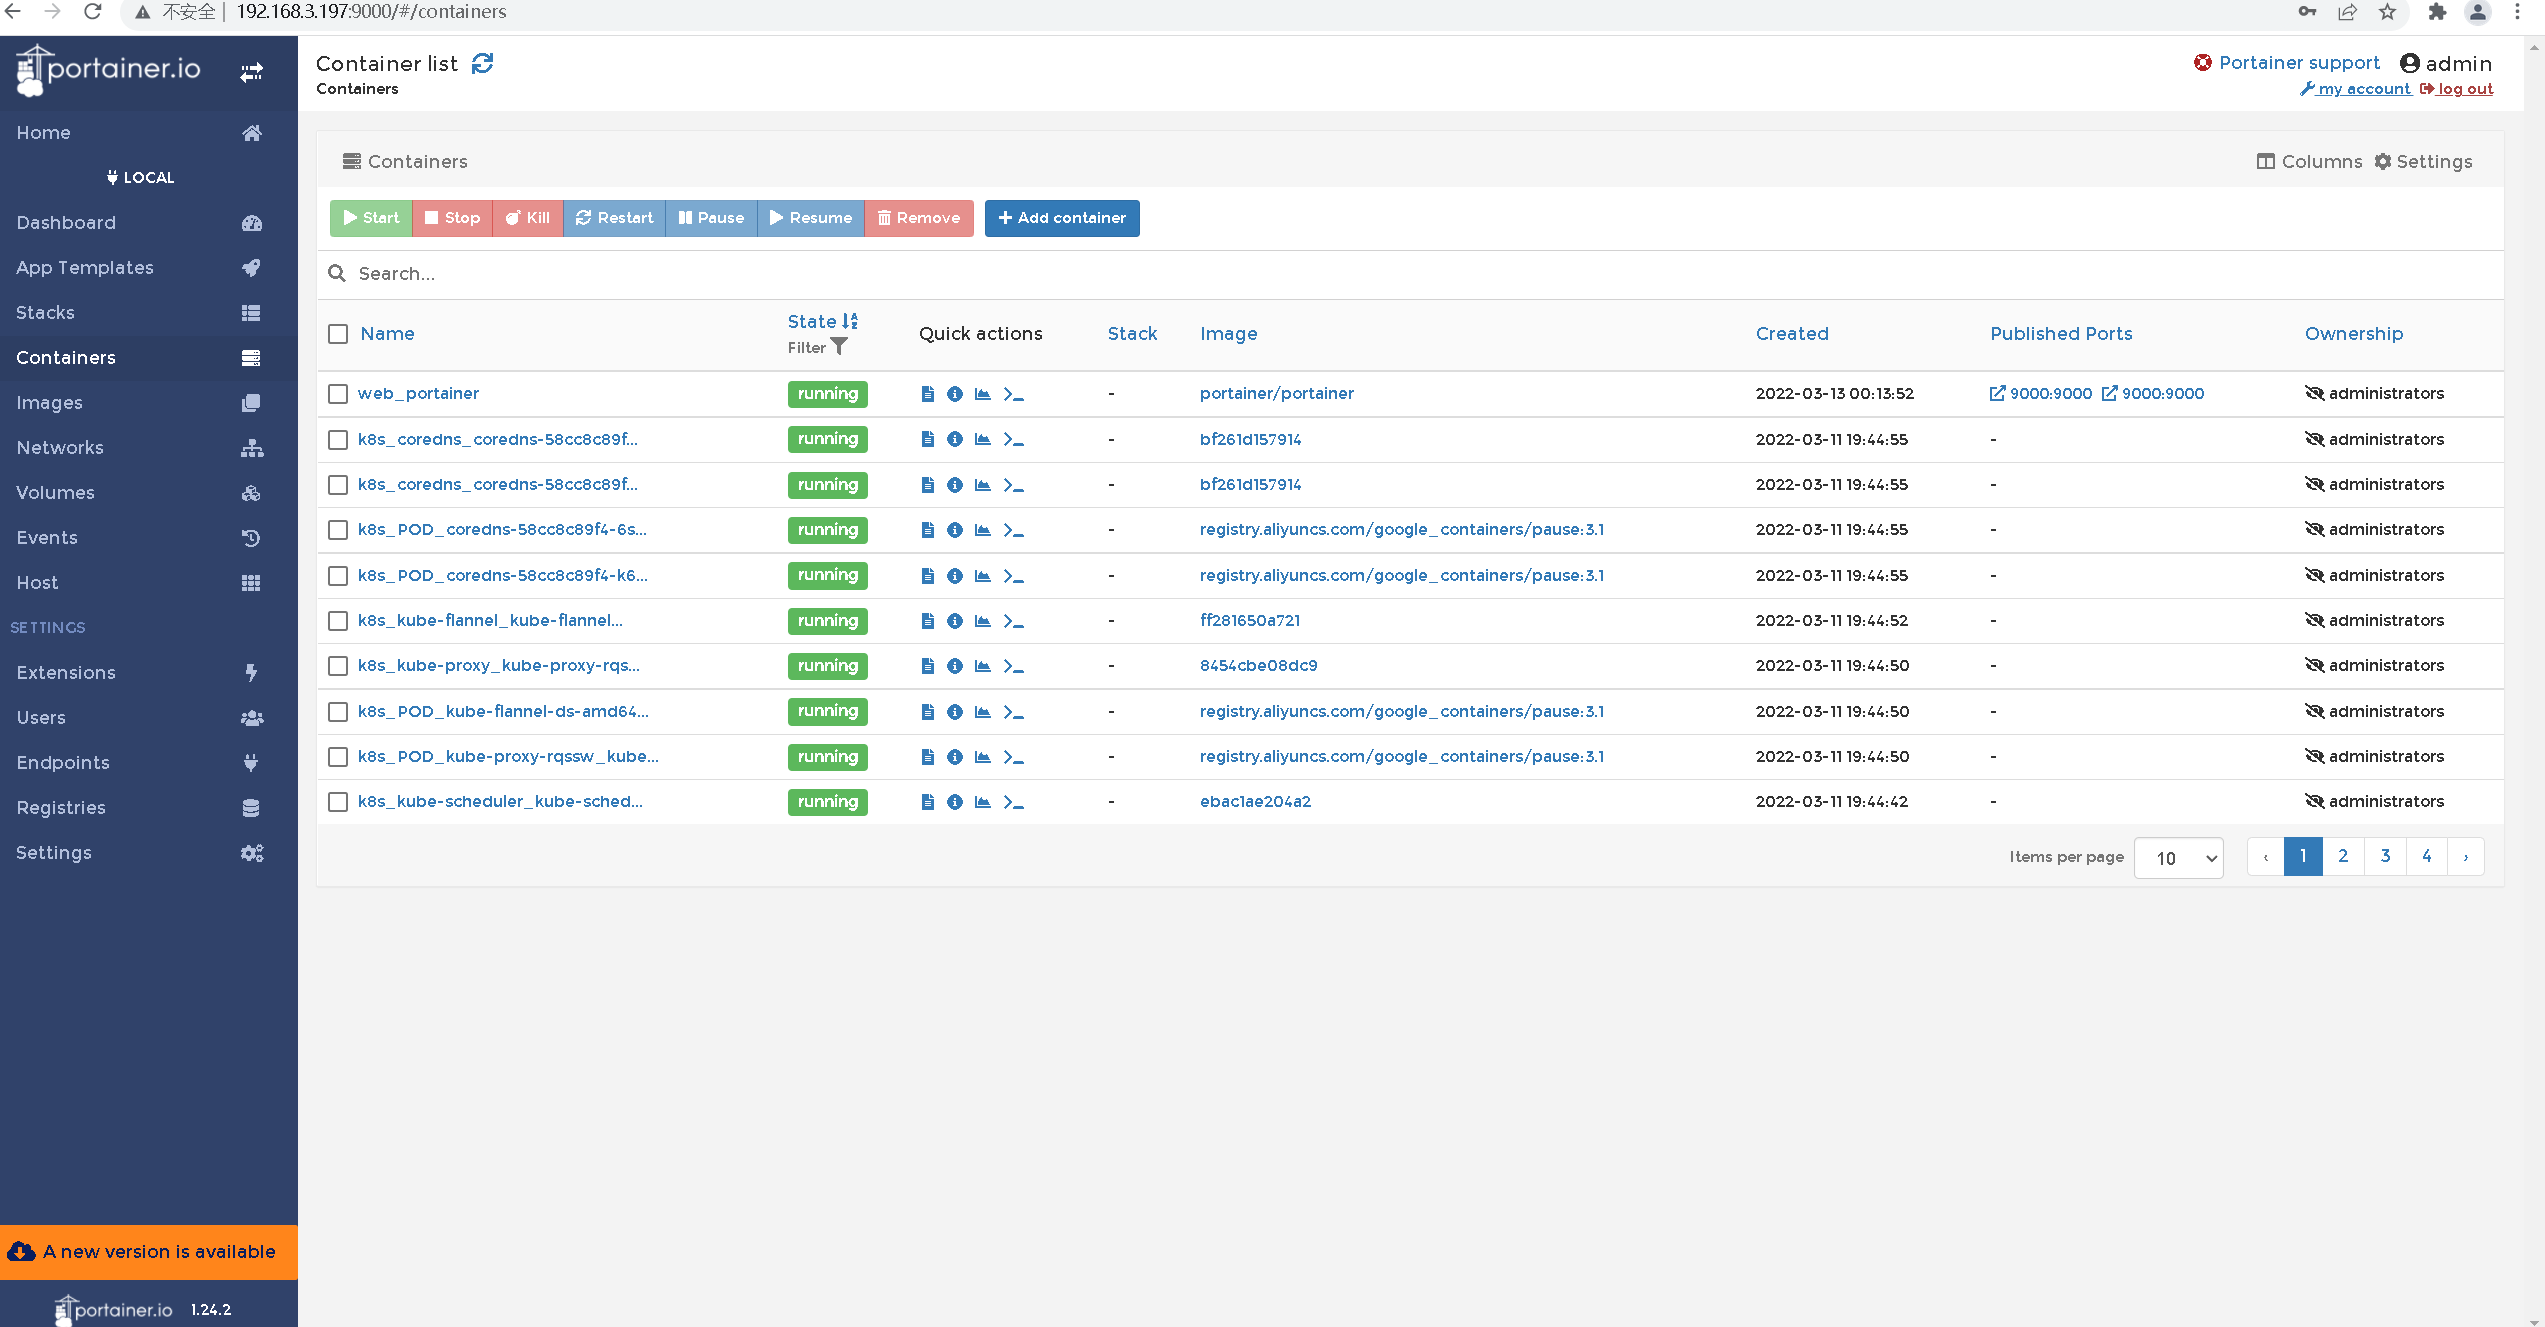Open portainer/portainer image link
This screenshot has height=1327, width=2545.
tap(1276, 394)
